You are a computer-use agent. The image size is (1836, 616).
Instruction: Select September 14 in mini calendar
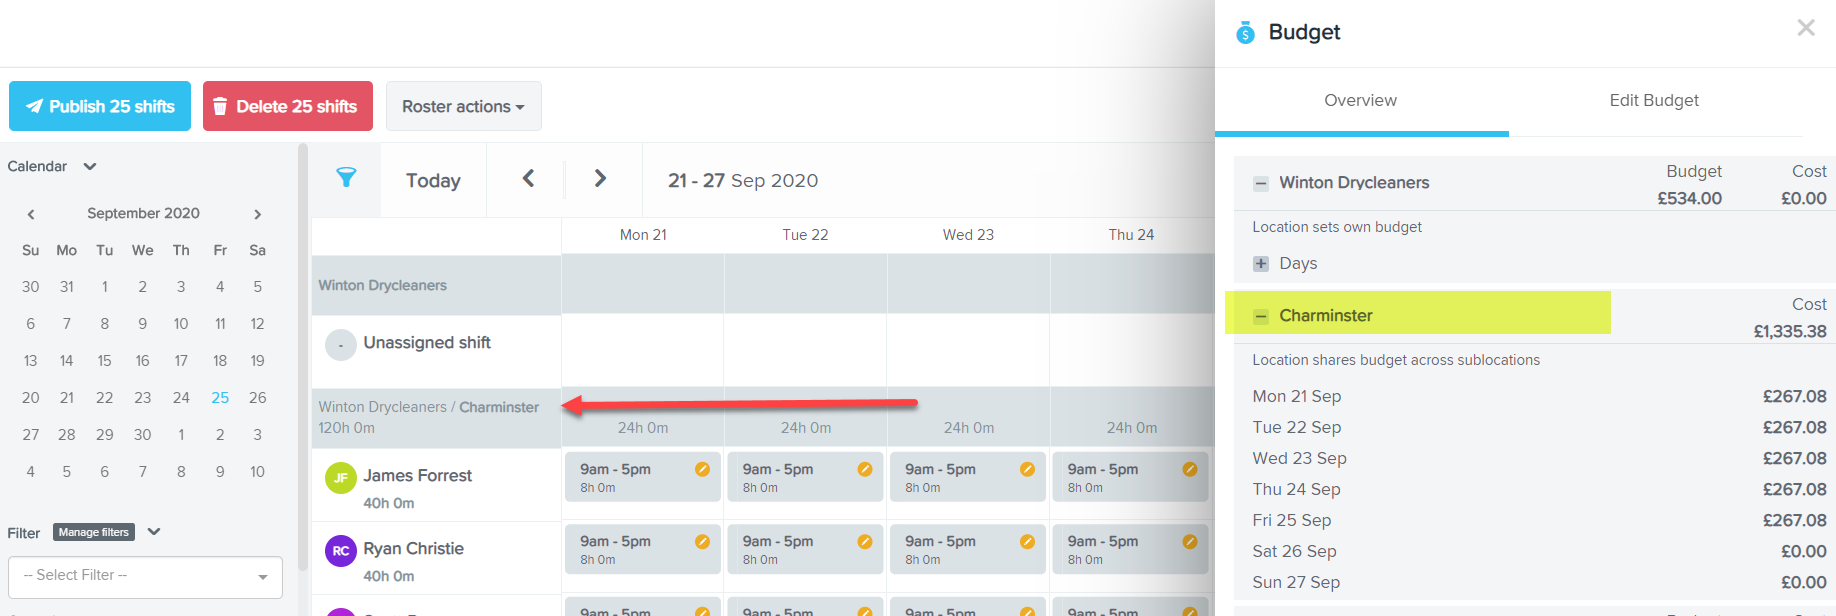tap(67, 361)
